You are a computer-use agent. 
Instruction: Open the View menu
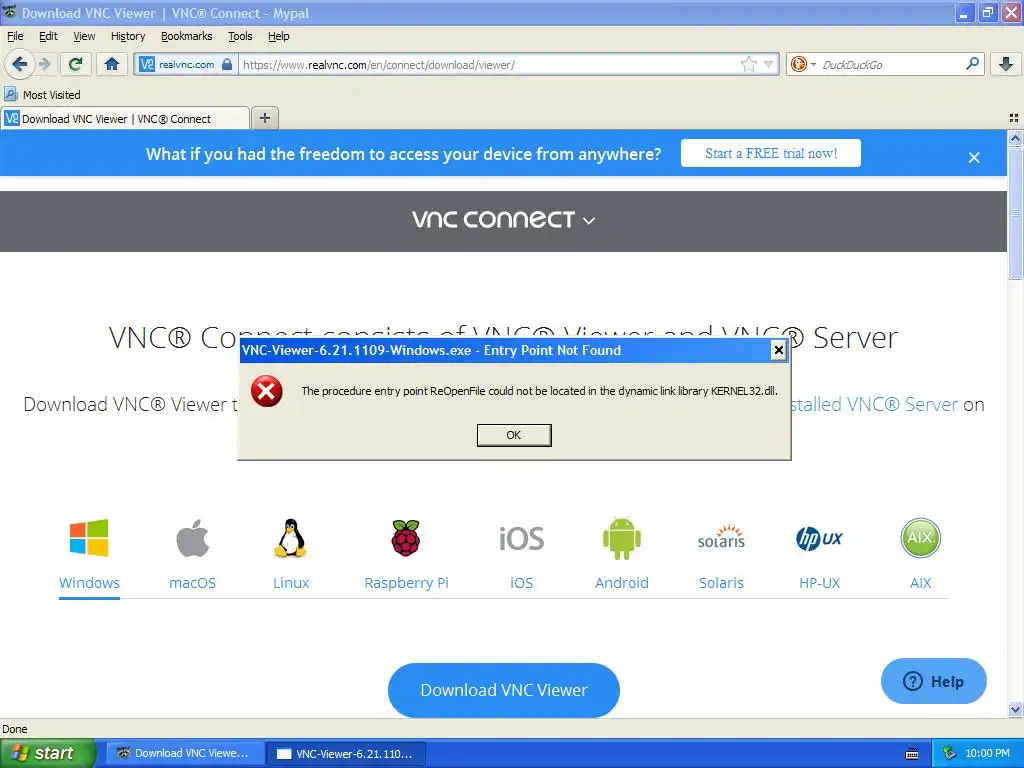point(84,36)
